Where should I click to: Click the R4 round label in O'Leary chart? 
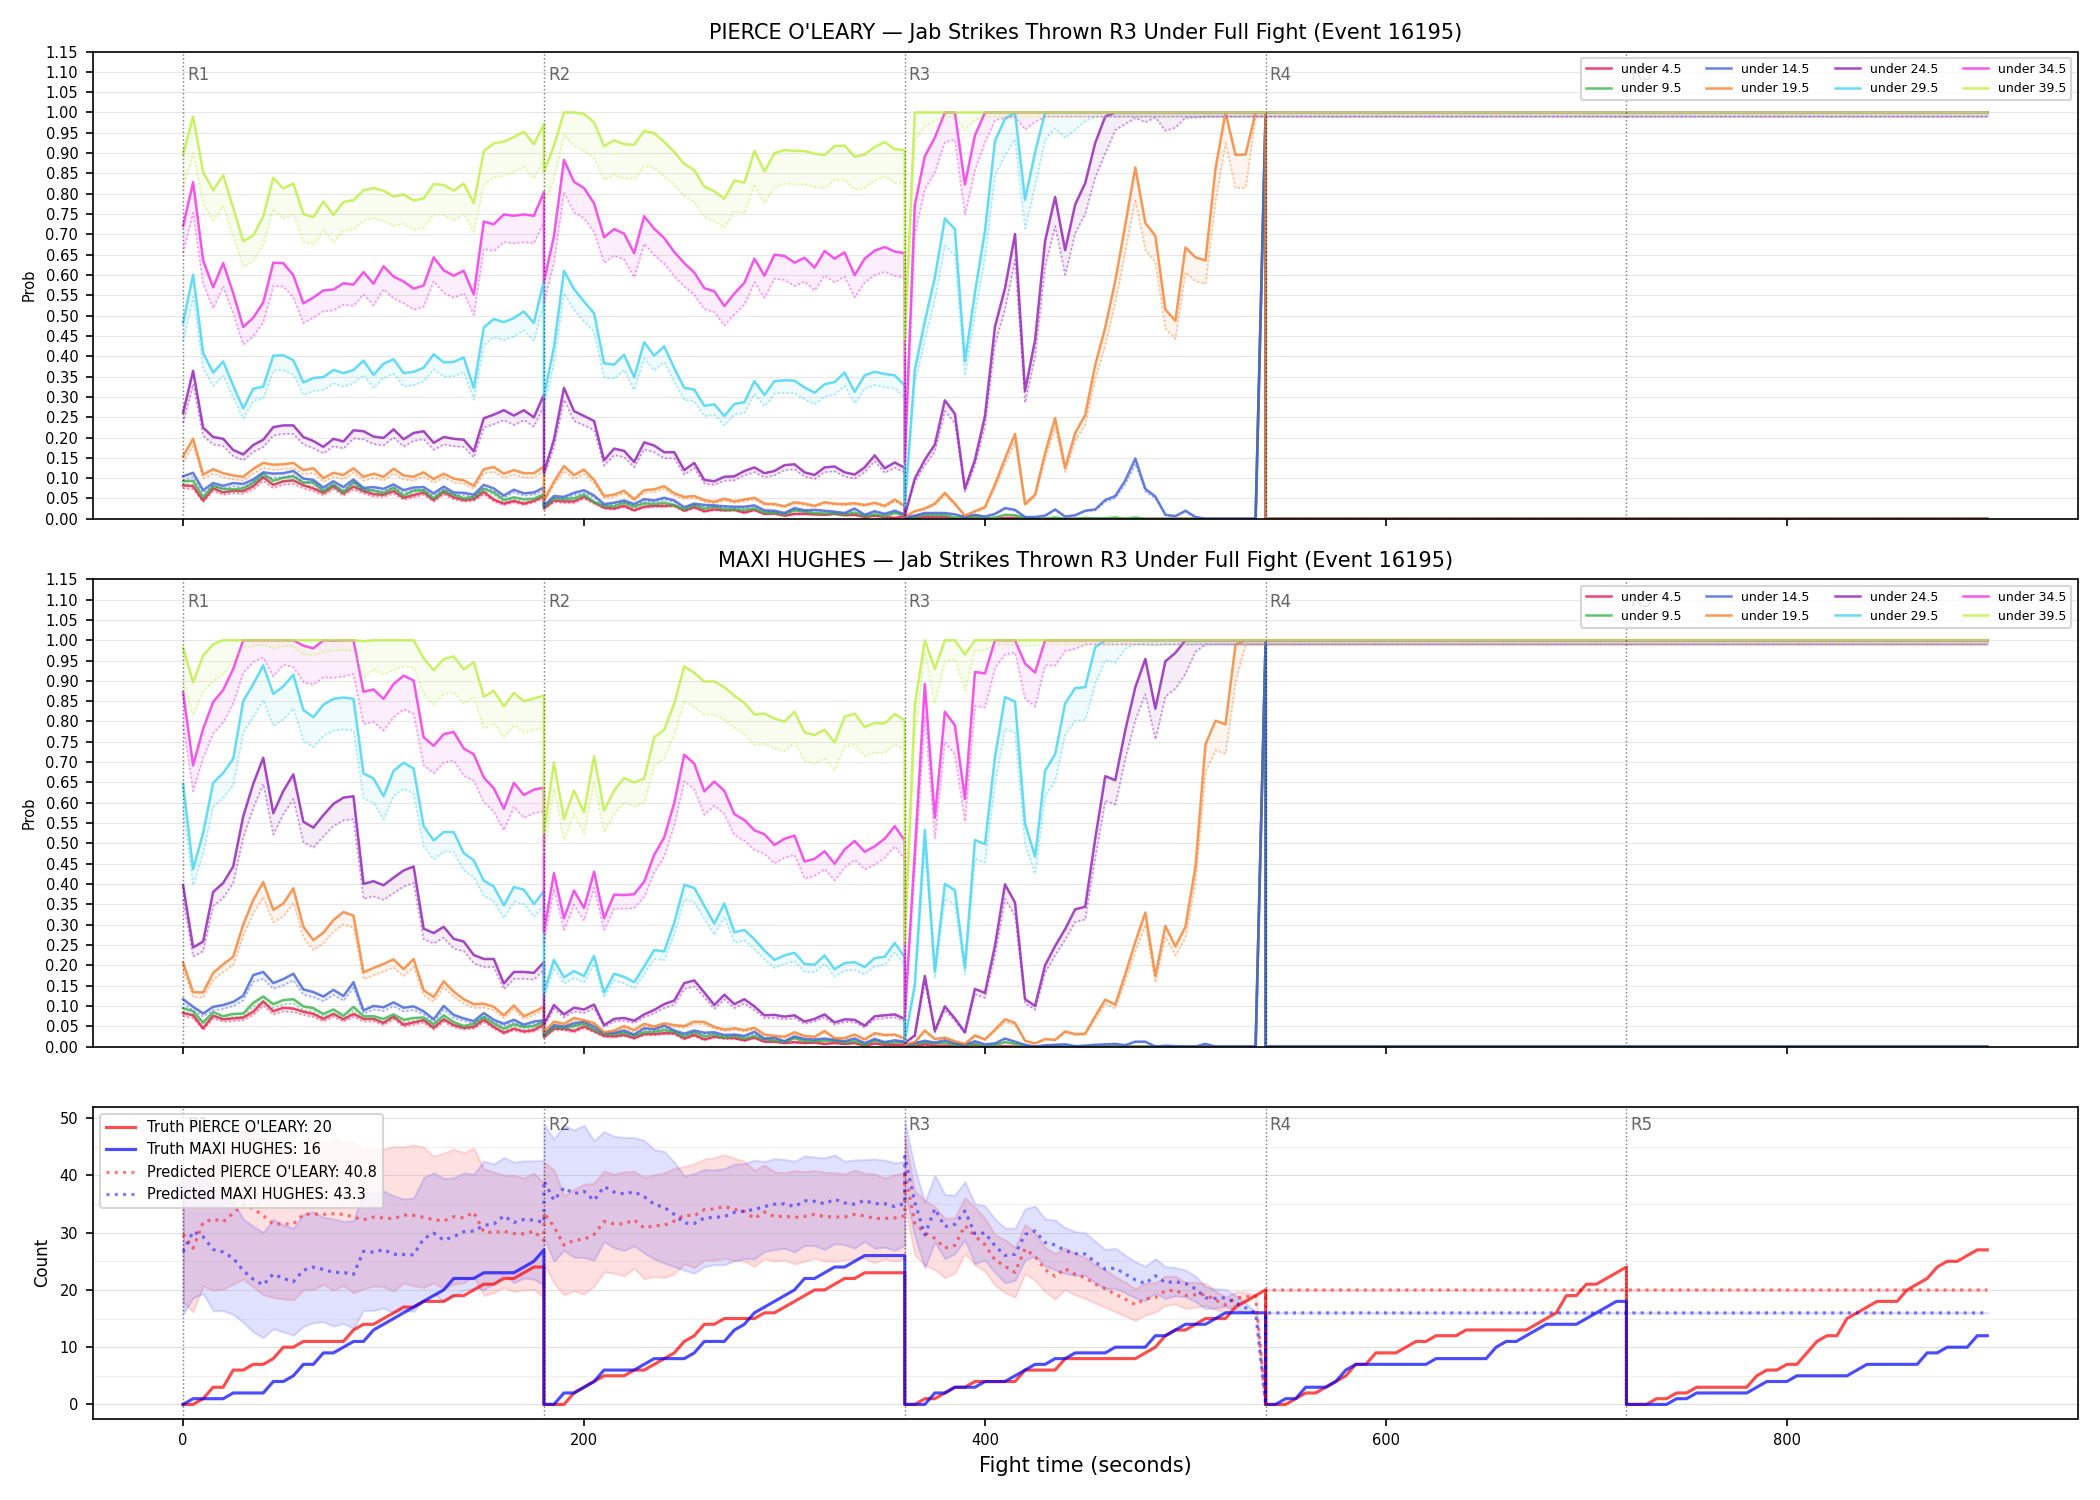coord(1280,74)
